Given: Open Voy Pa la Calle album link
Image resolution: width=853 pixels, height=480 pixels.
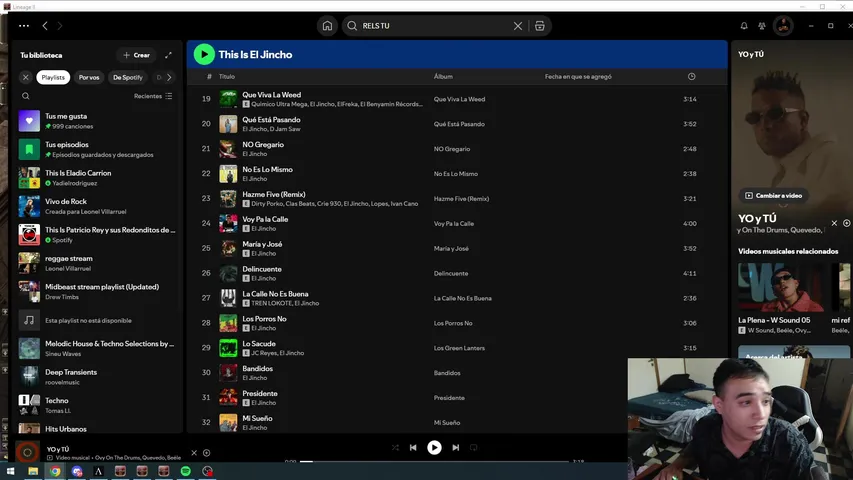Looking at the screenshot, I should 454,224.
